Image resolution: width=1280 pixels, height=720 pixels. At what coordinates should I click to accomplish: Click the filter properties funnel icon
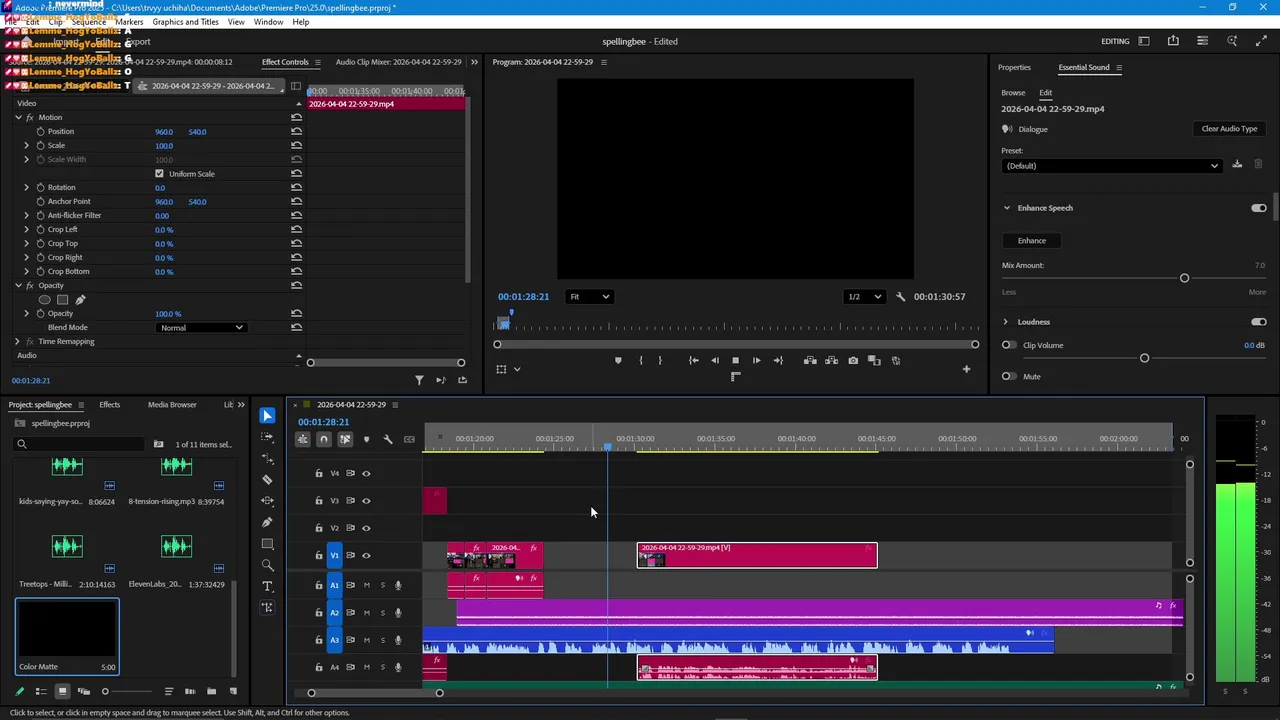pyautogui.click(x=419, y=380)
